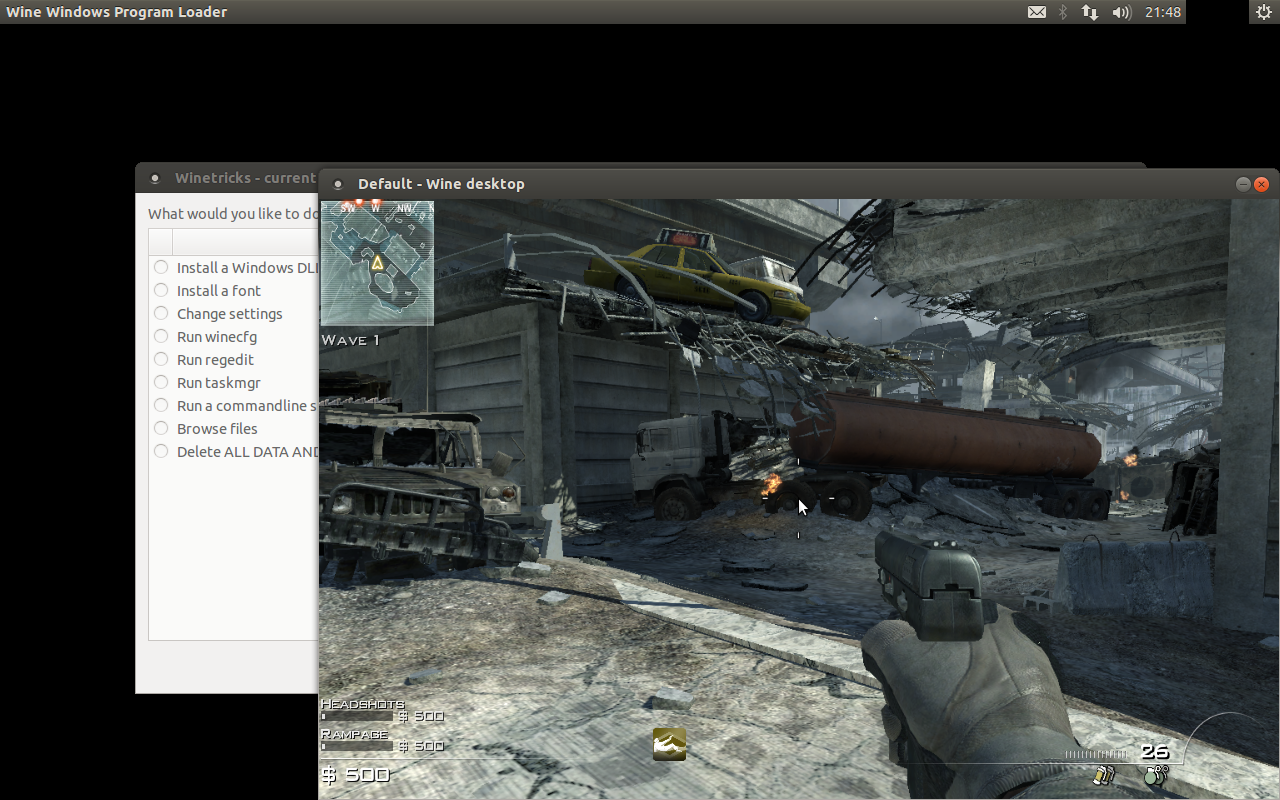Click the Headshots challenge progress bar

point(357,716)
